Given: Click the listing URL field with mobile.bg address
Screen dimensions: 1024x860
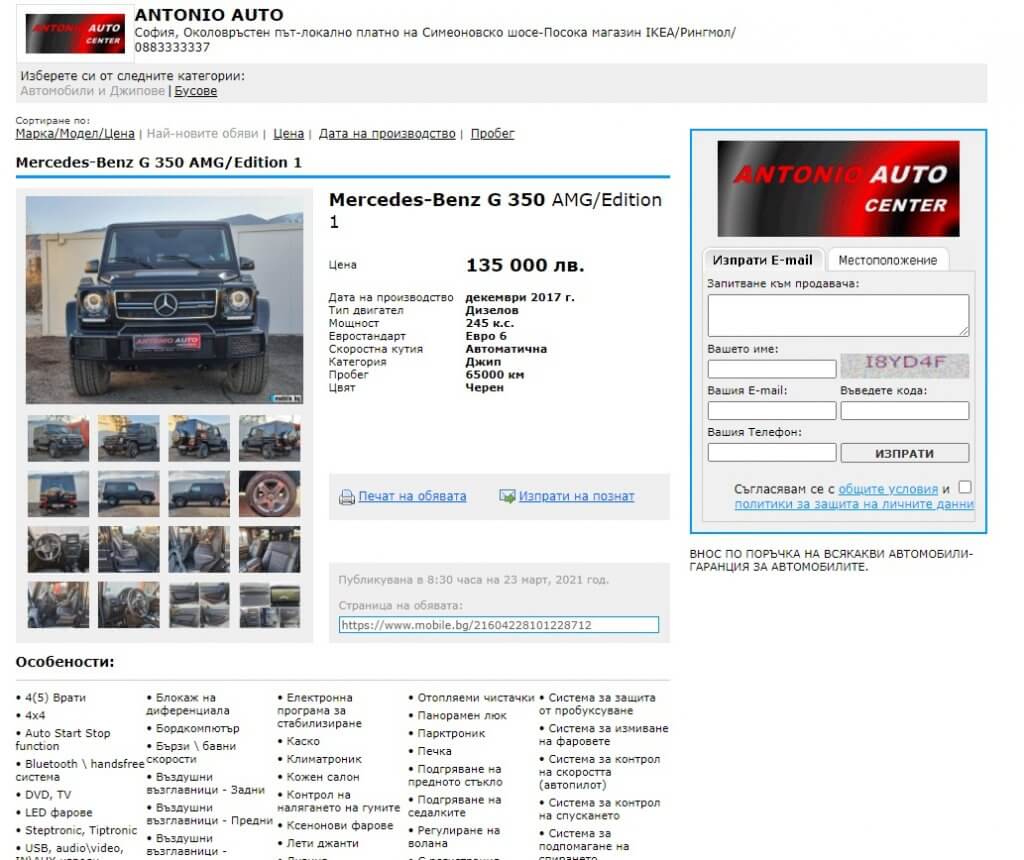Looking at the screenshot, I should pyautogui.click(x=498, y=625).
